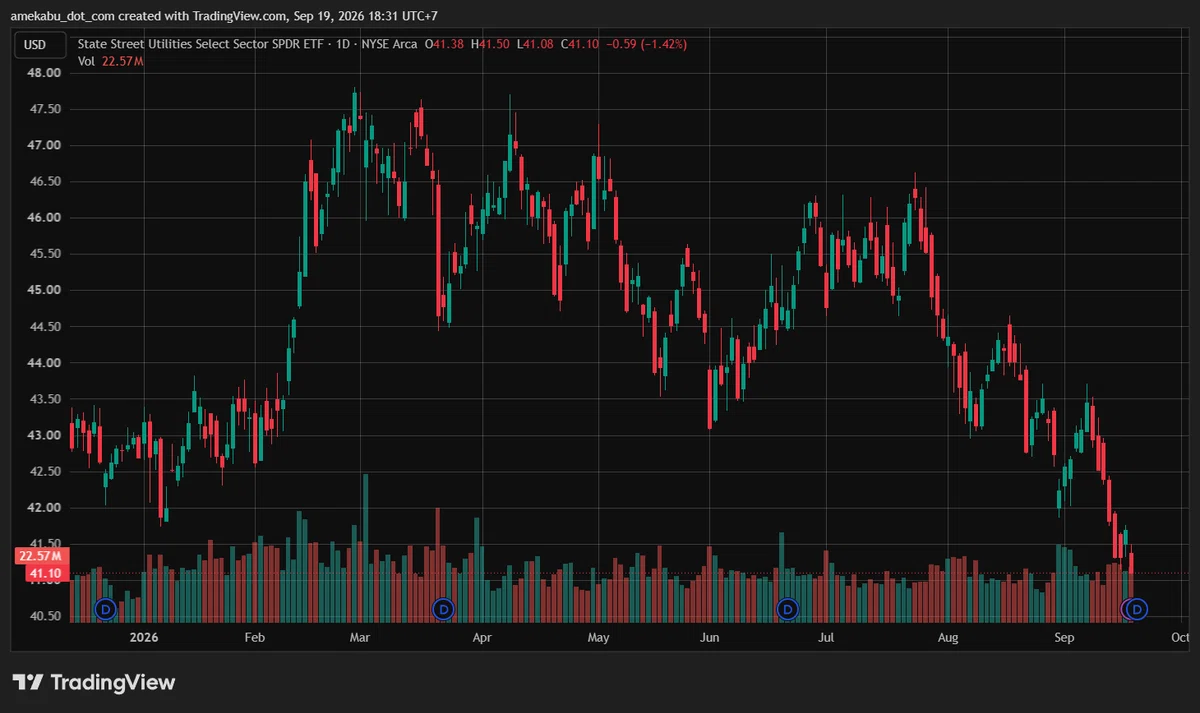
Task: Open the USD currency selector
Action: coord(35,44)
